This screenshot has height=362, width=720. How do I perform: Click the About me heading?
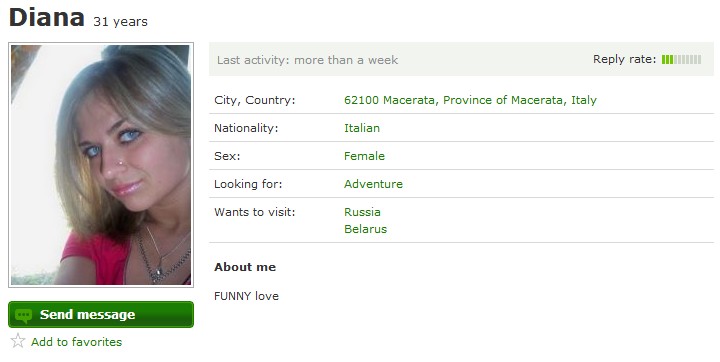(245, 267)
